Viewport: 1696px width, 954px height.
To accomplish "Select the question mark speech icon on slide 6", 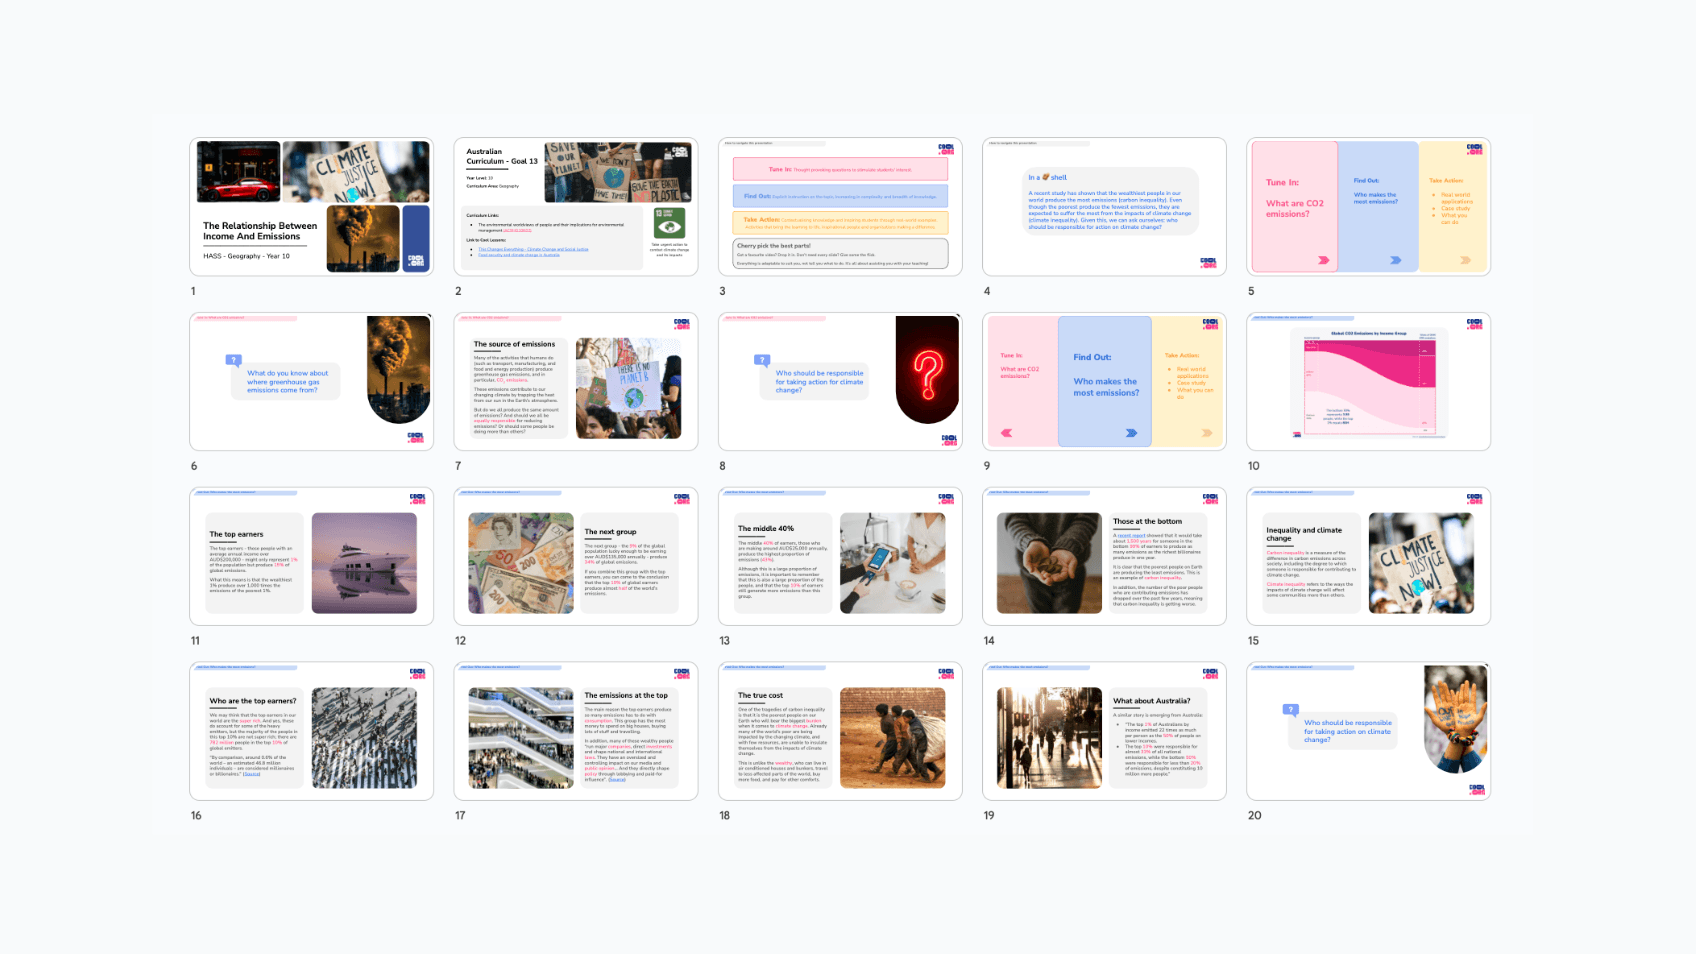I will coord(231,357).
